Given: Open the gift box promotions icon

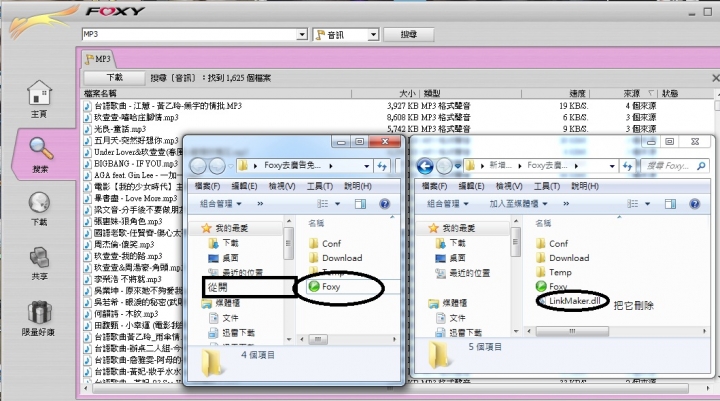Looking at the screenshot, I should click(x=39, y=312).
